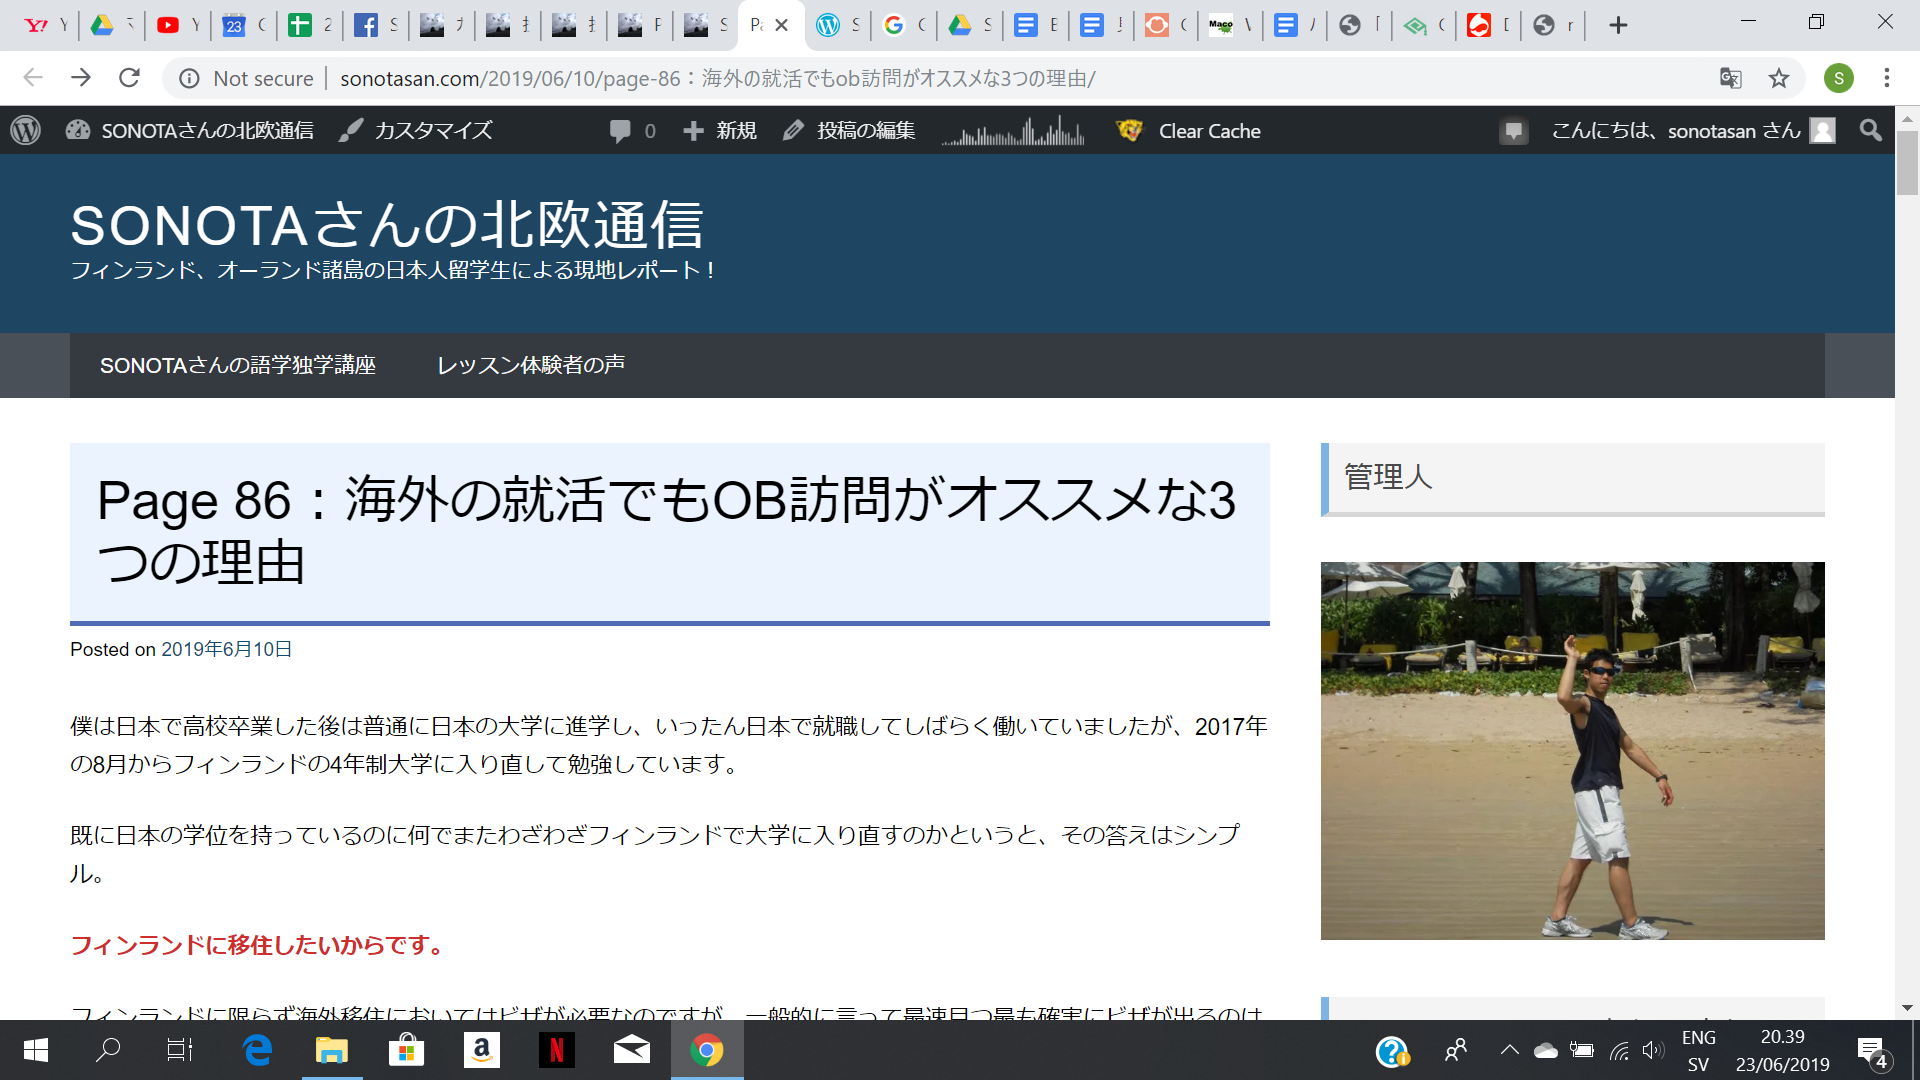Switch to the WordPress tab
Screen dimensions: 1920x1080
tap(839, 25)
